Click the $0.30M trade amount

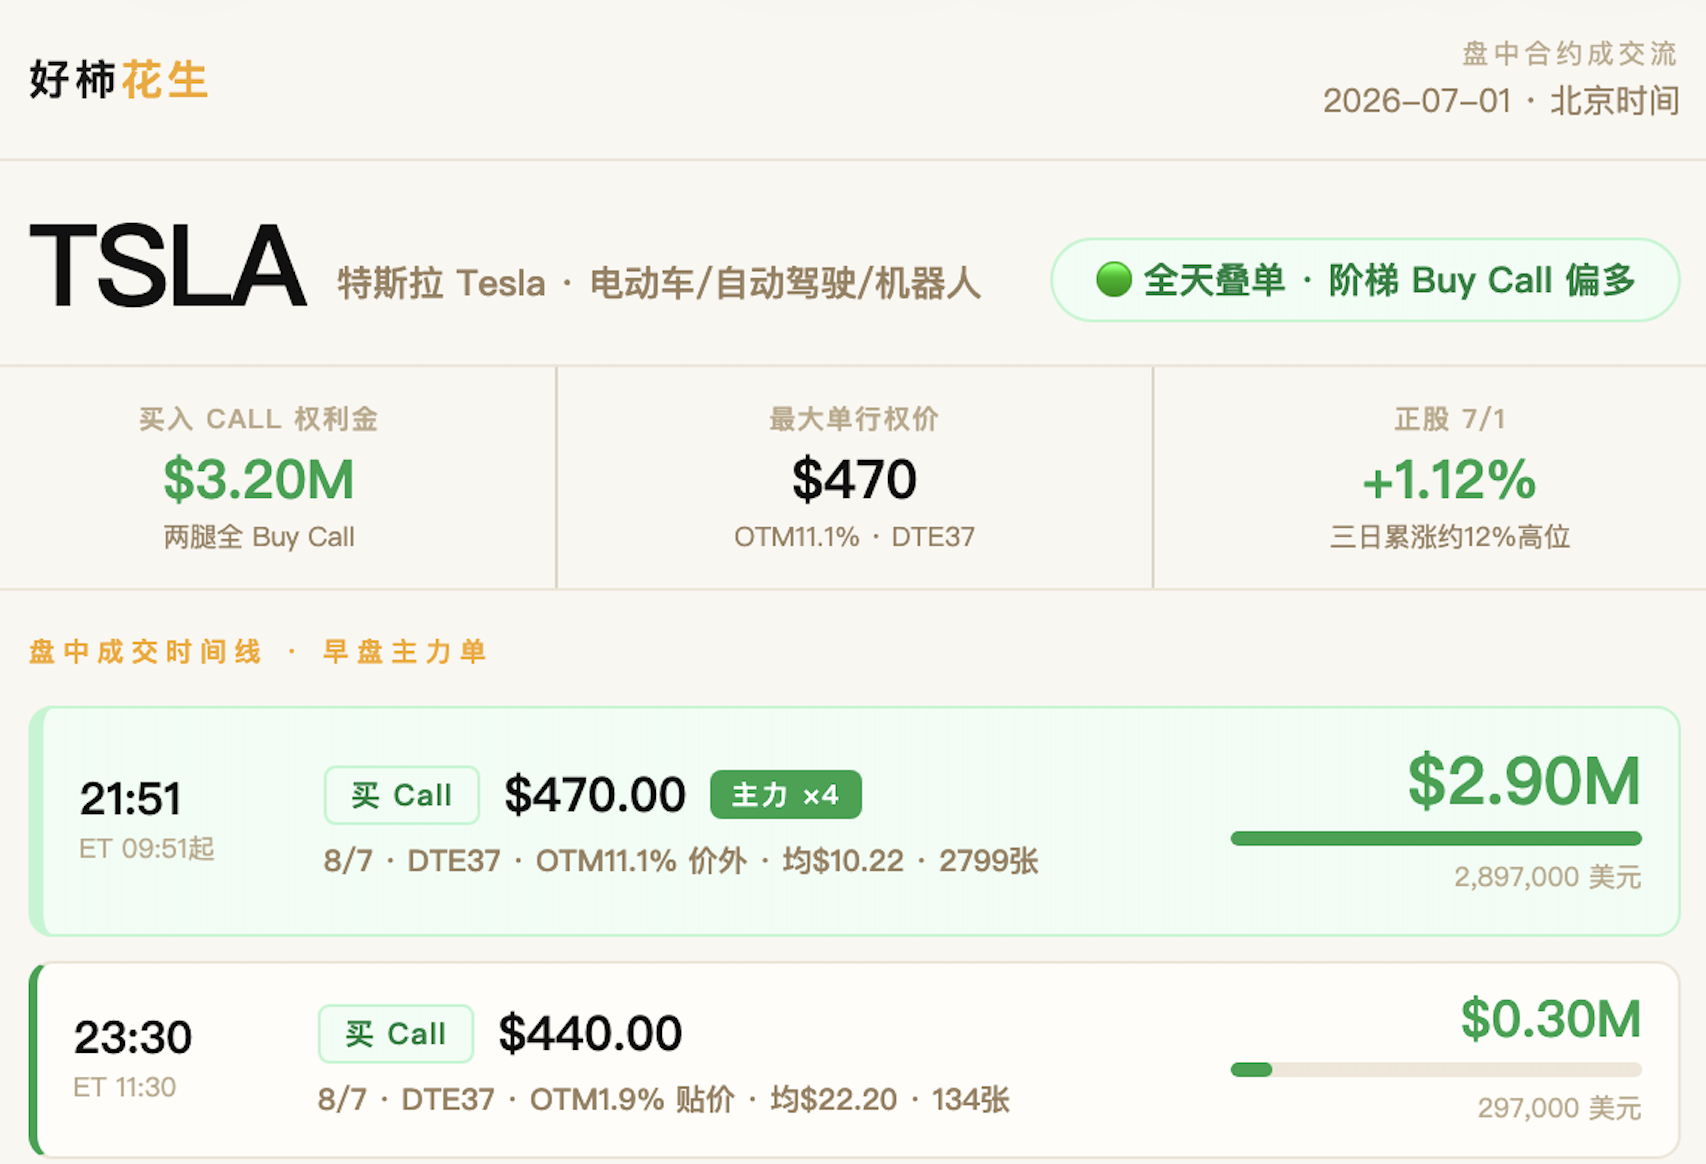[x=1551, y=1019]
